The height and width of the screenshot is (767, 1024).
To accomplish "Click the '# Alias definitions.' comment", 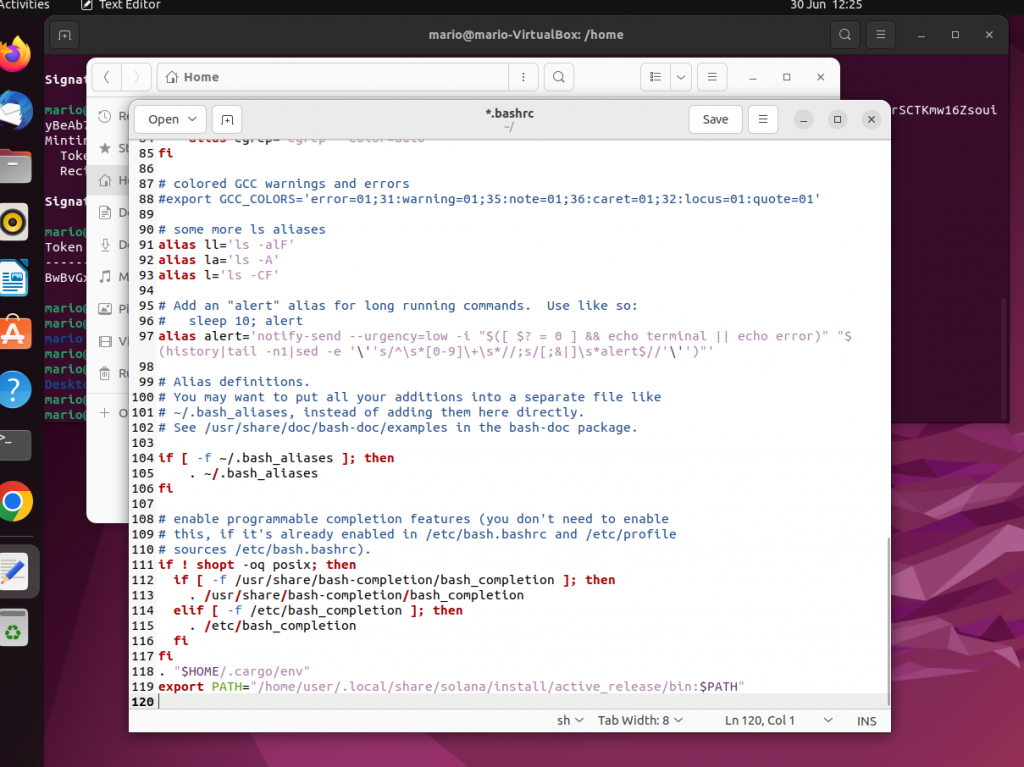I will [x=234, y=382].
